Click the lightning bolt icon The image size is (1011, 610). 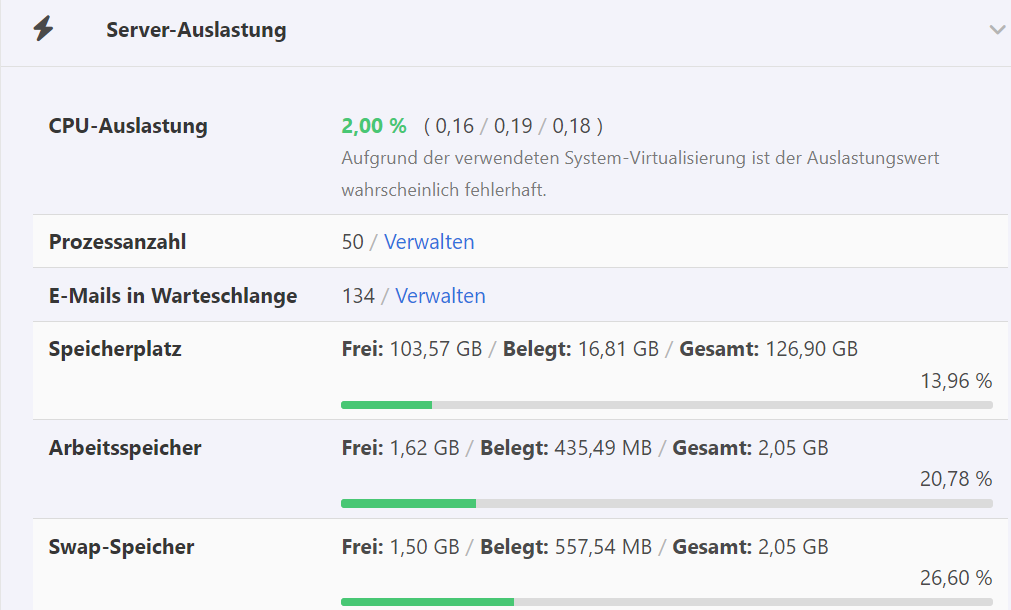[x=43, y=29]
